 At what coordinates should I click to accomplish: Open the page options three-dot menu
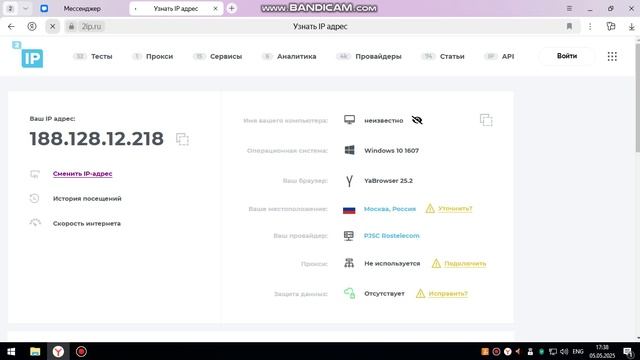590,27
